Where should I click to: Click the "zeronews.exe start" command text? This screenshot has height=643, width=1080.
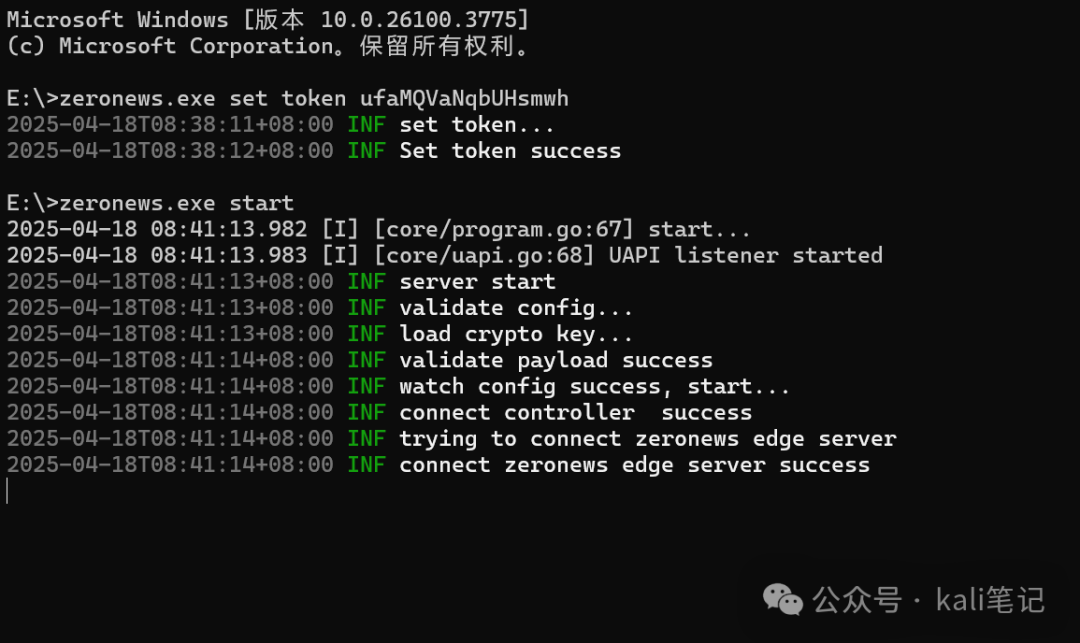[x=176, y=203]
